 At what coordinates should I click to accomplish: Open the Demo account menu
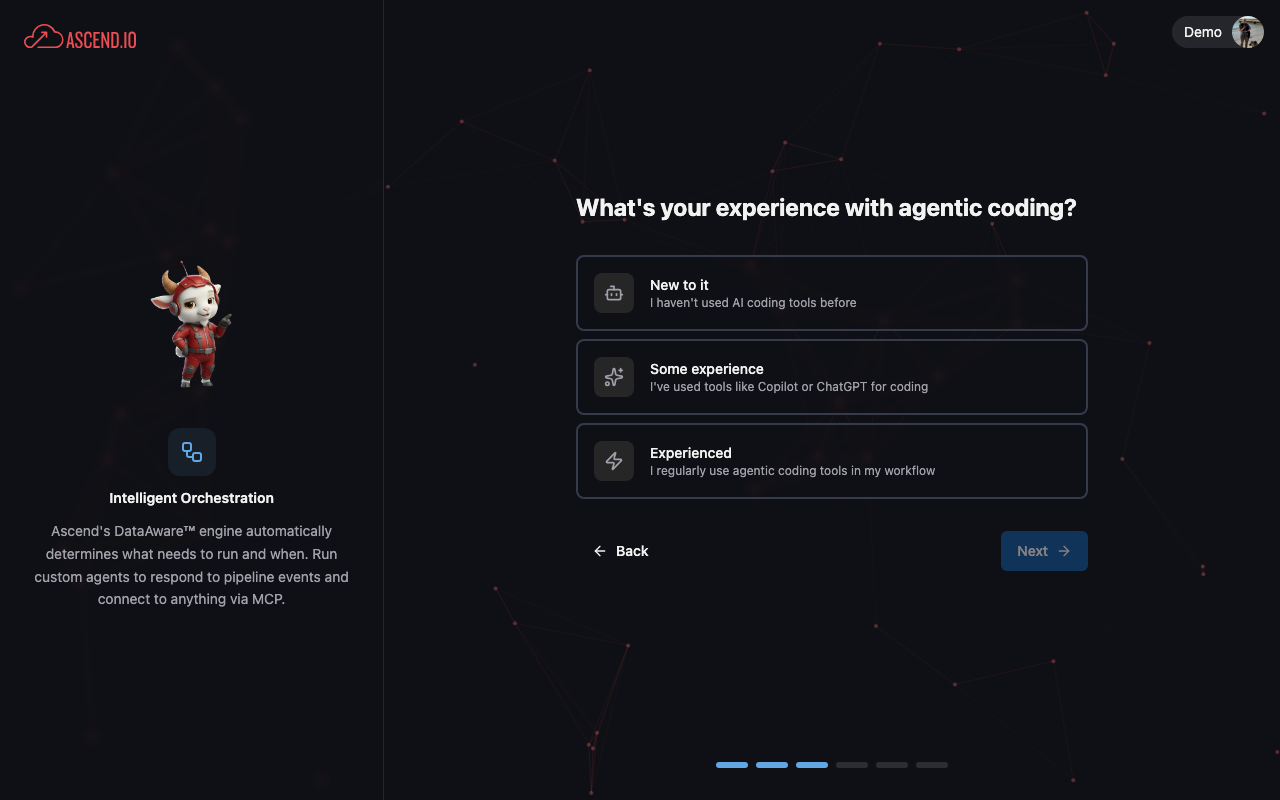1217,31
